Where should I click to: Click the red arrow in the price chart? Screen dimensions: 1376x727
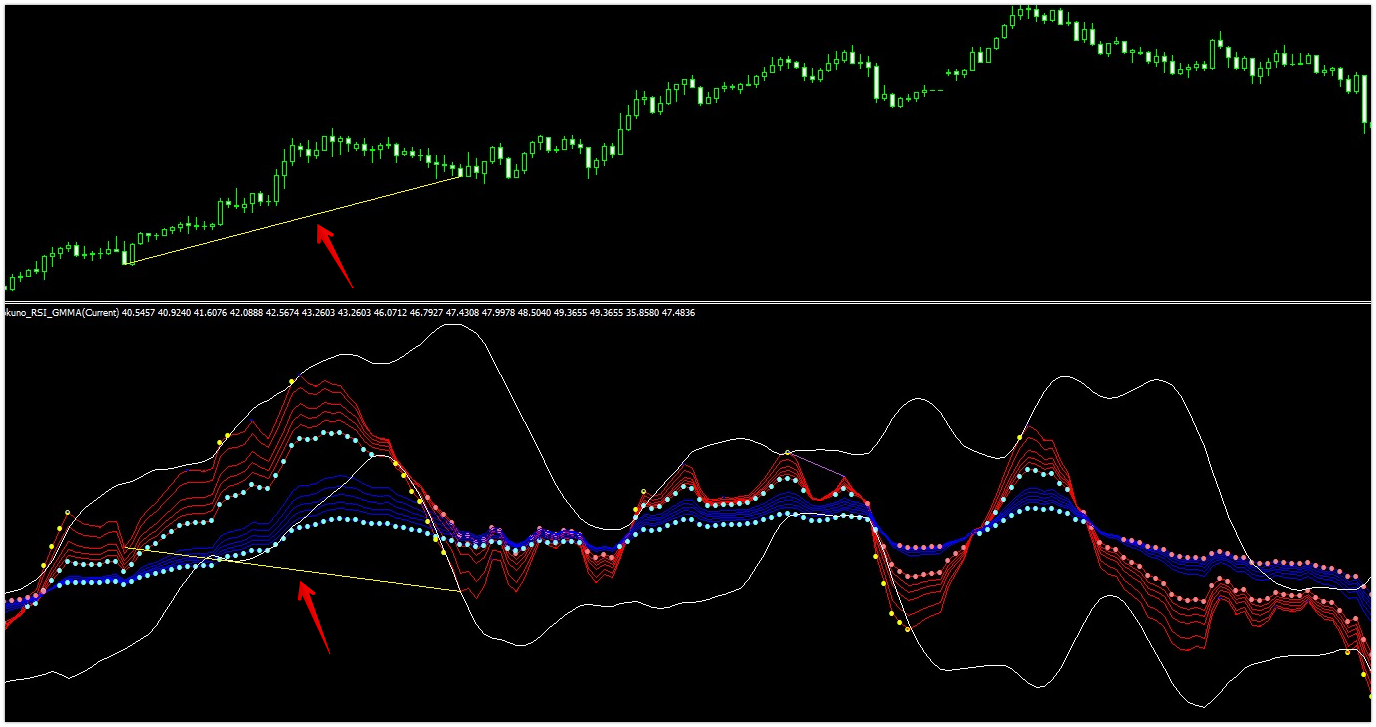[335, 254]
